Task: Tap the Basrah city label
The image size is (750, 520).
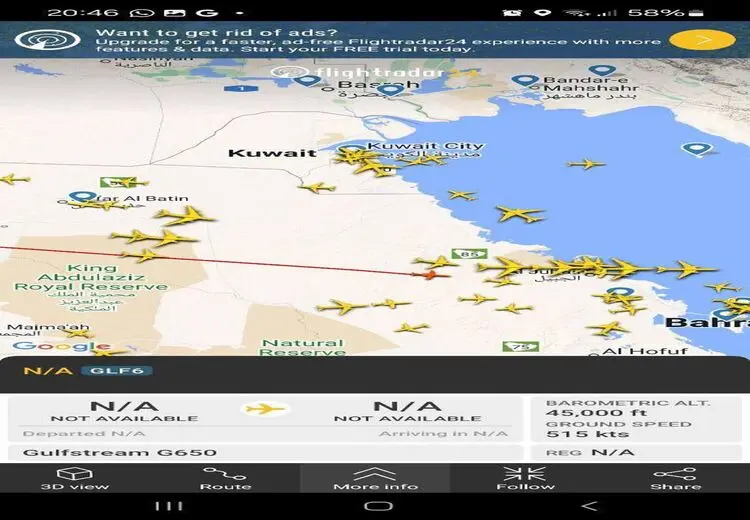Action: (378, 85)
